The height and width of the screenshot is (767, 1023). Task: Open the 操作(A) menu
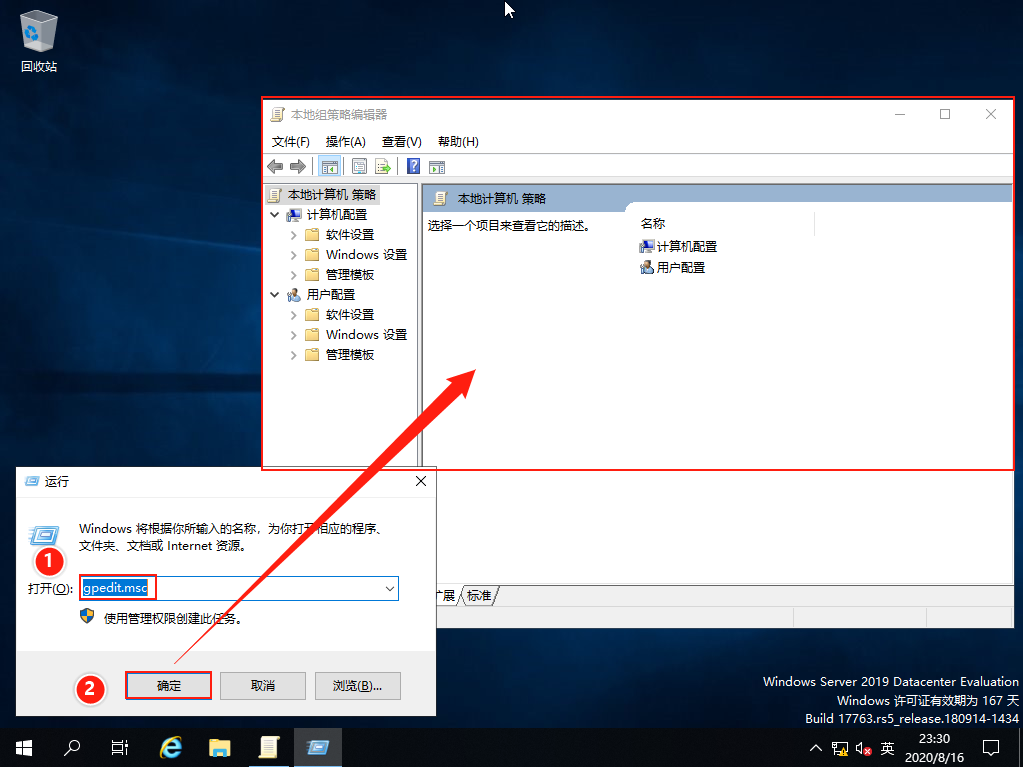click(x=345, y=142)
